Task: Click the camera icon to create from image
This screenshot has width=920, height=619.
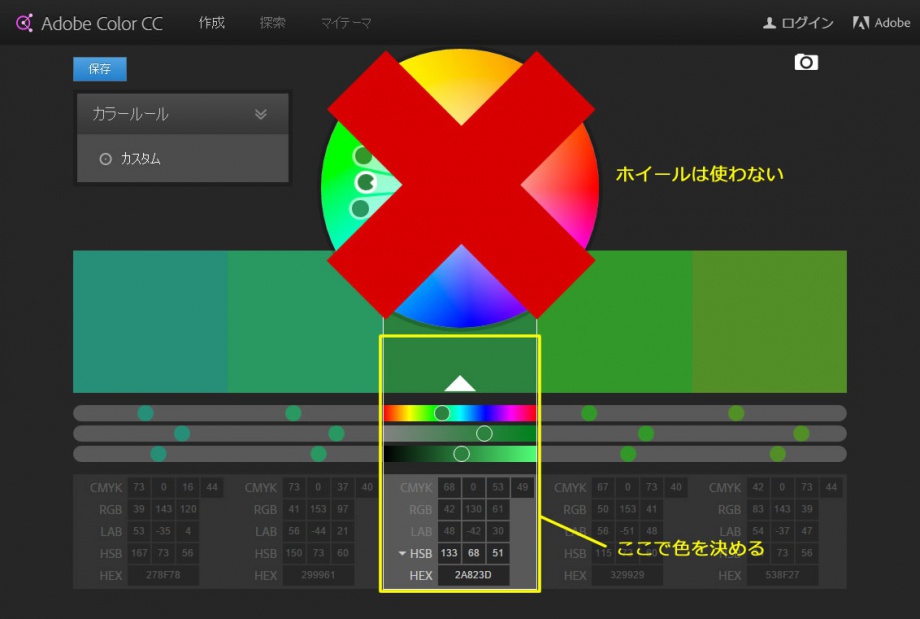Action: pyautogui.click(x=806, y=62)
